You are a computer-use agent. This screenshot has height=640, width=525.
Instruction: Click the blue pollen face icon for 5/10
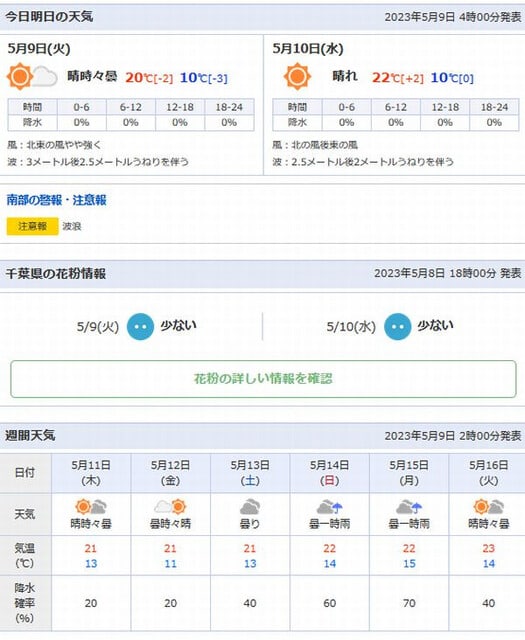coord(398,327)
